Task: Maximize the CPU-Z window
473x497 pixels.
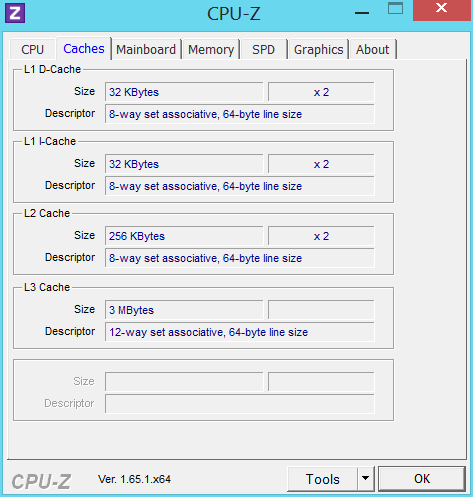Action: [x=395, y=8]
